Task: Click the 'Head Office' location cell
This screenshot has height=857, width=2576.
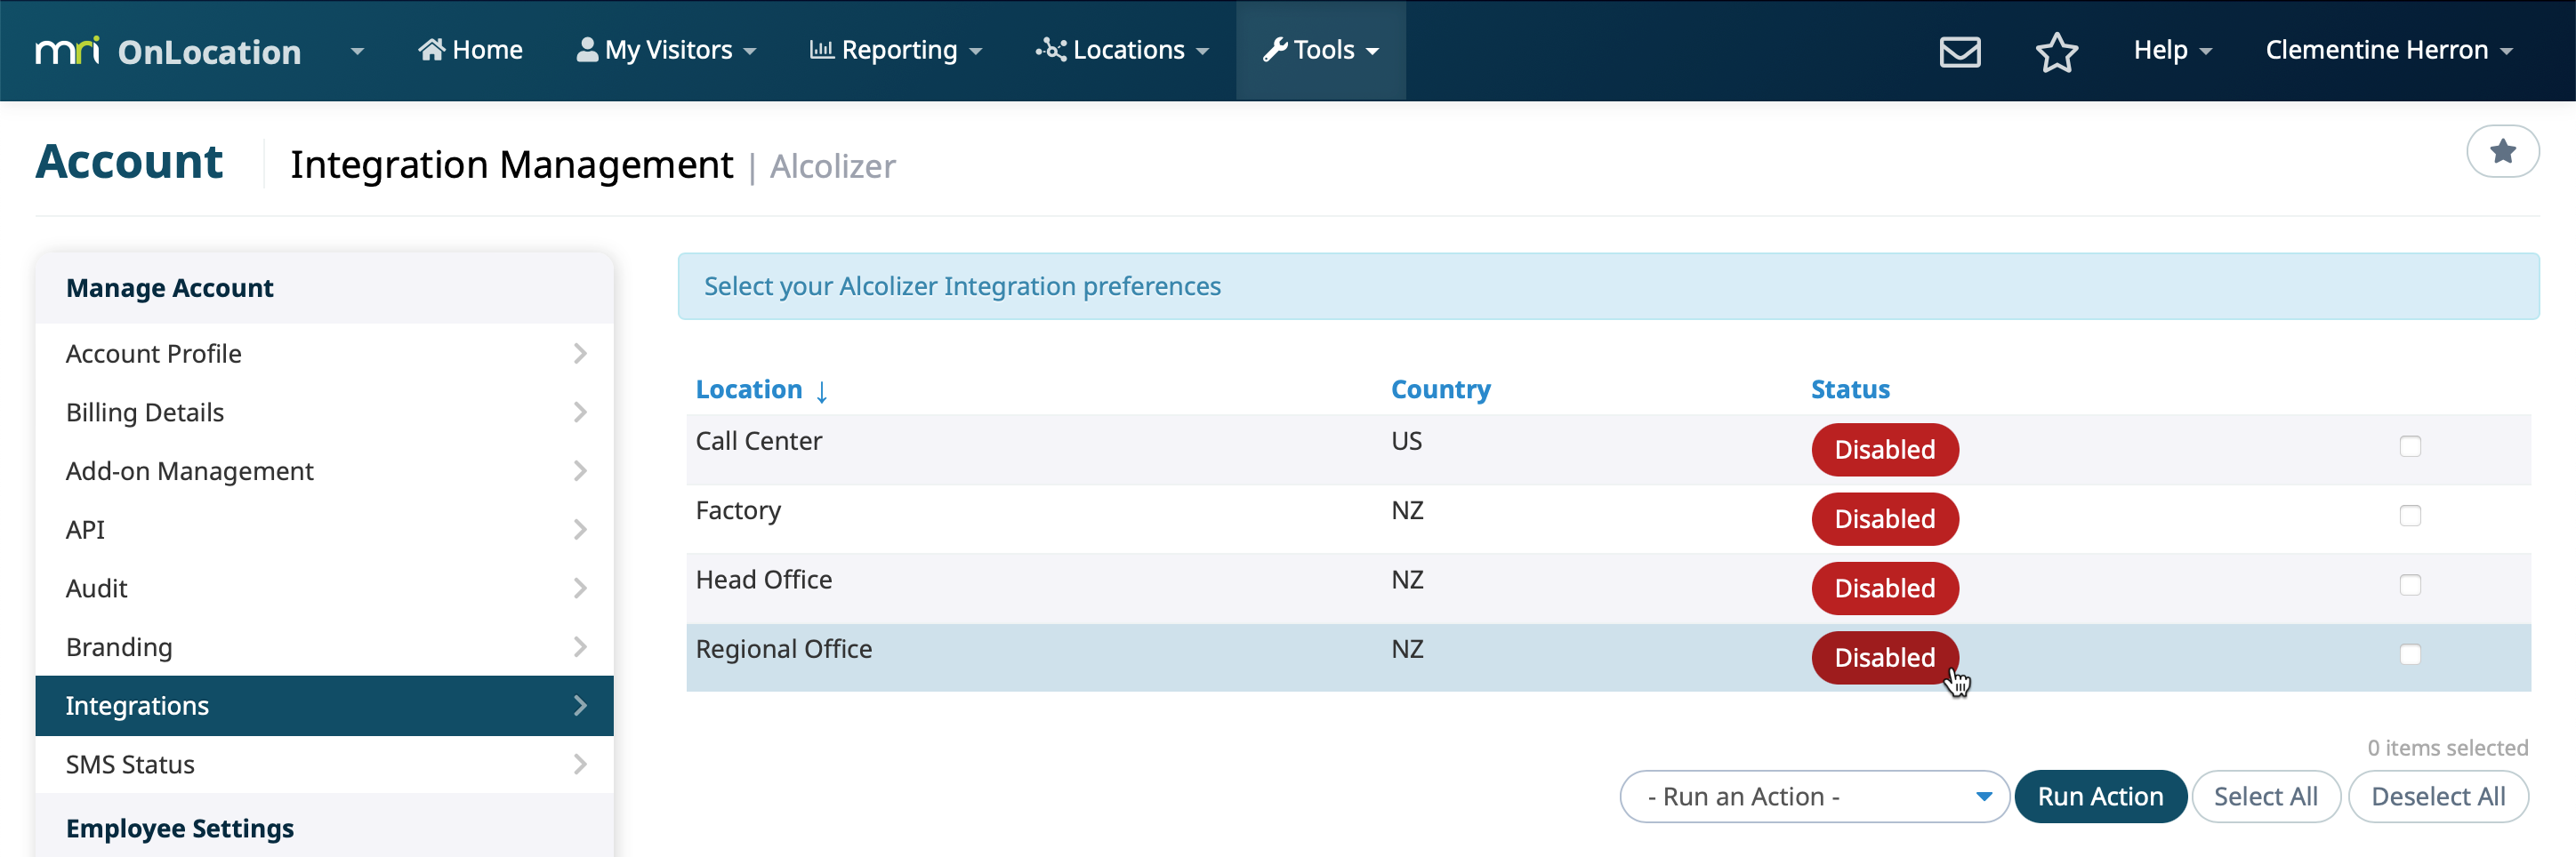Action: click(x=763, y=580)
